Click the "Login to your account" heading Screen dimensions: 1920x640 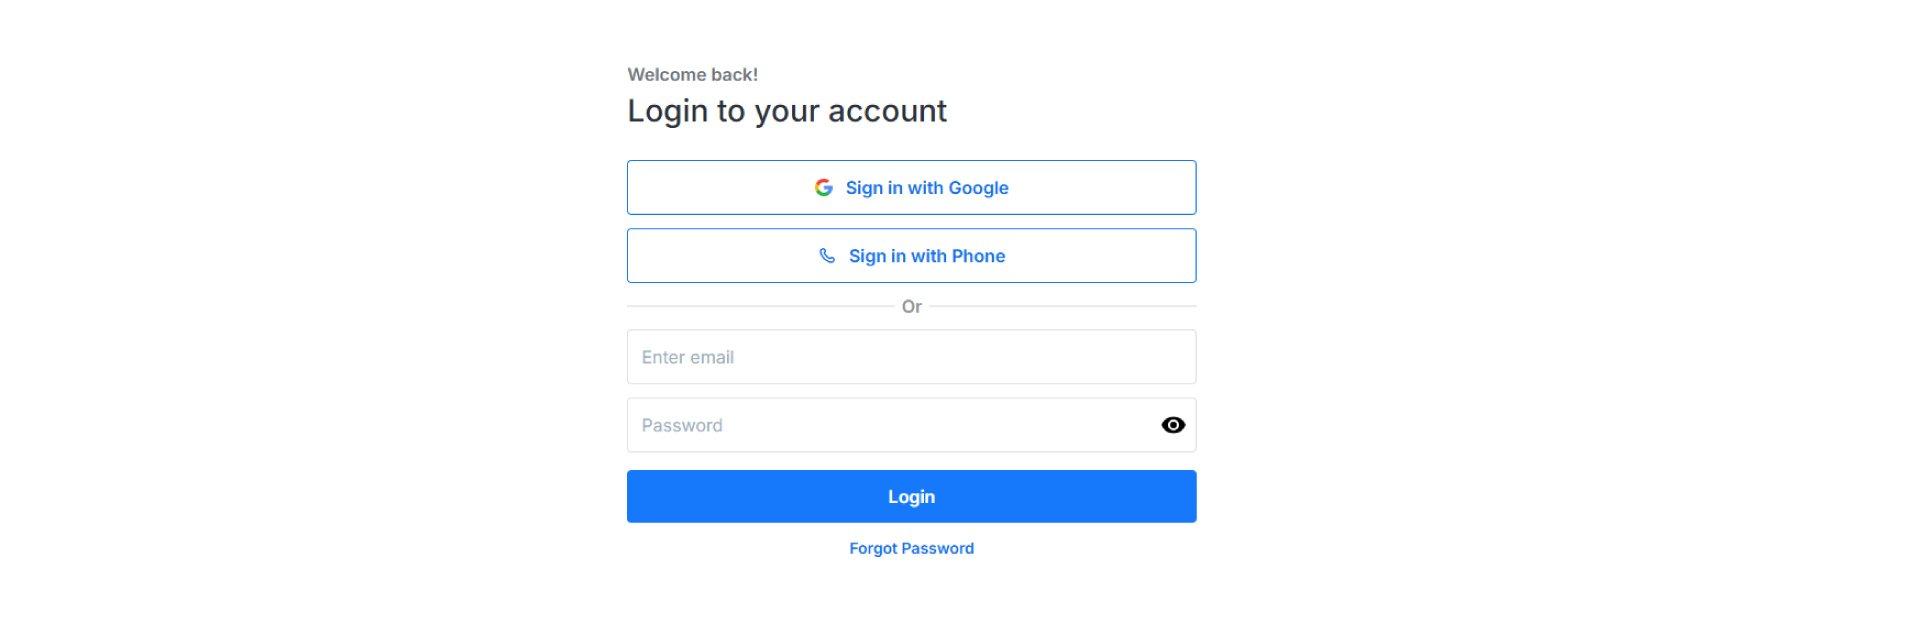click(x=786, y=111)
